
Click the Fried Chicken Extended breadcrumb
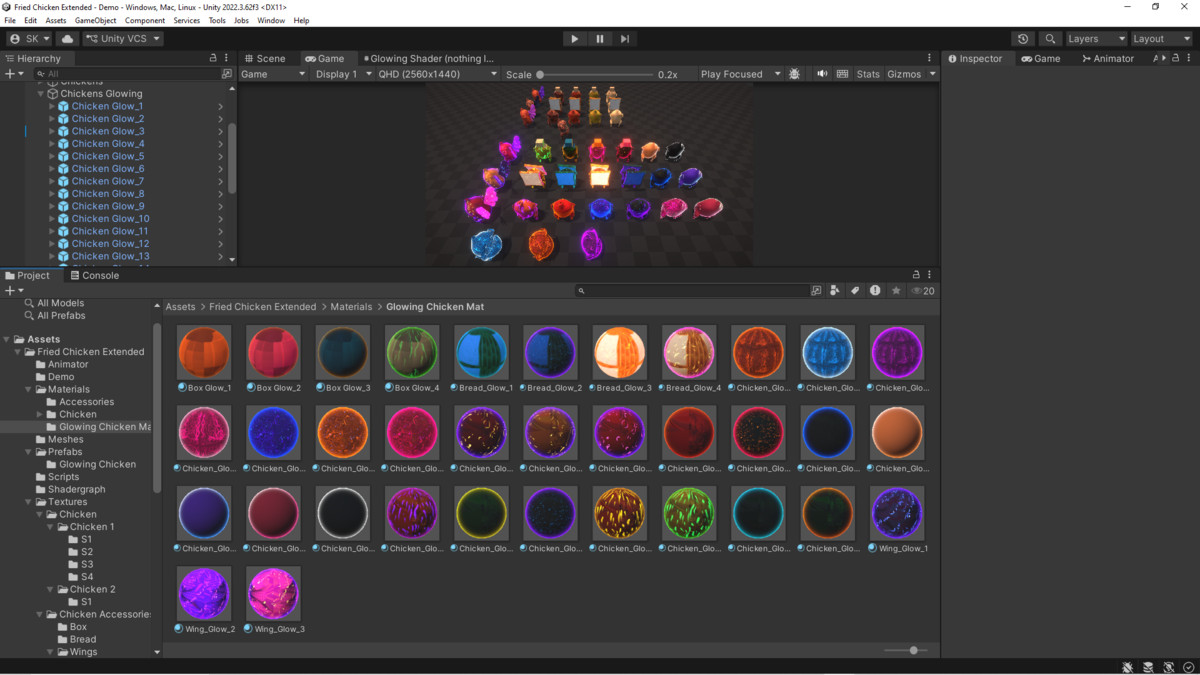pyautogui.click(x=262, y=307)
